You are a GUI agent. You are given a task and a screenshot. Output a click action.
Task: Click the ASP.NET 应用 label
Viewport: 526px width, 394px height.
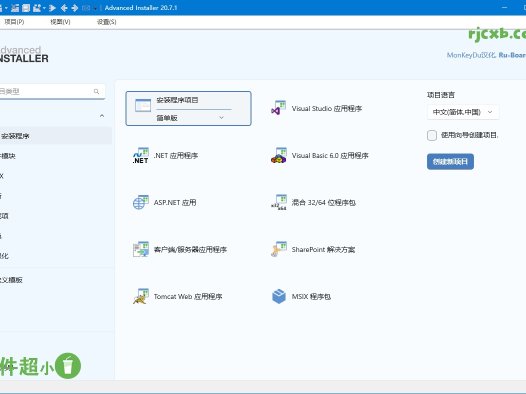click(x=175, y=203)
